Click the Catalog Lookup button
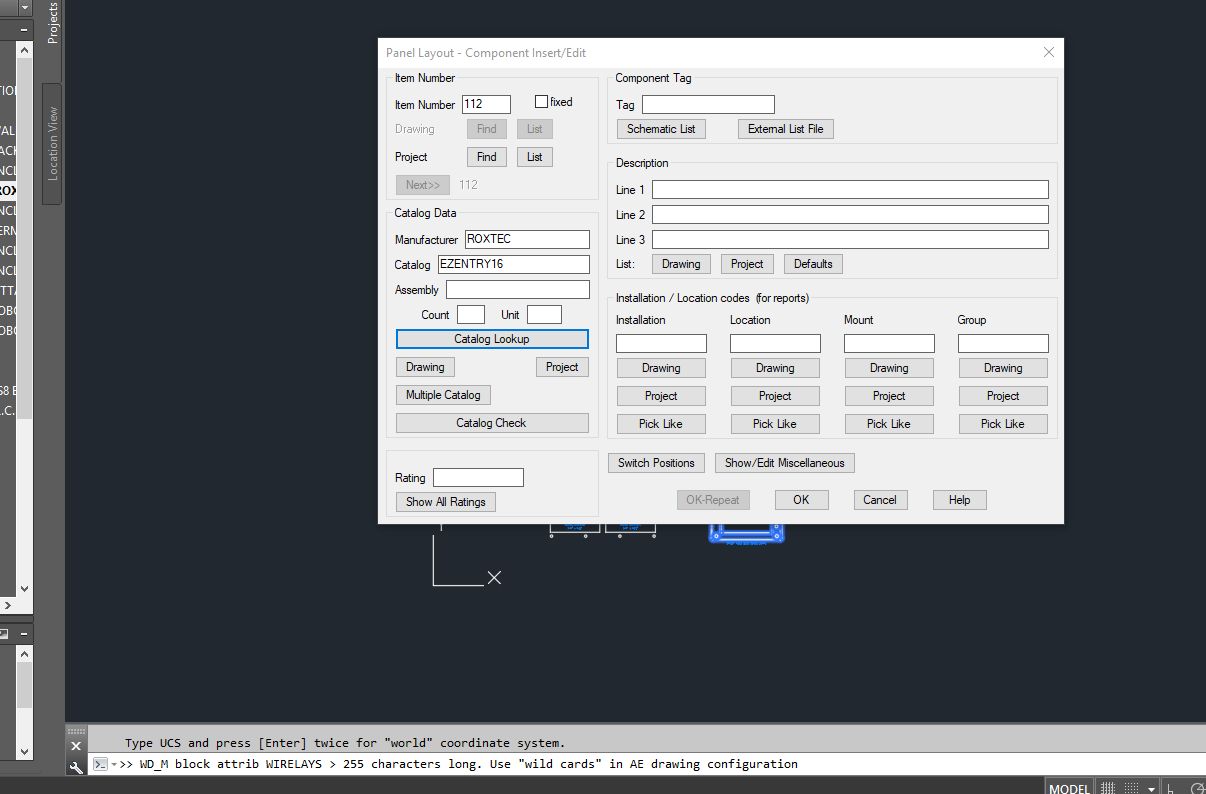Image resolution: width=1206 pixels, height=794 pixels. 492,339
